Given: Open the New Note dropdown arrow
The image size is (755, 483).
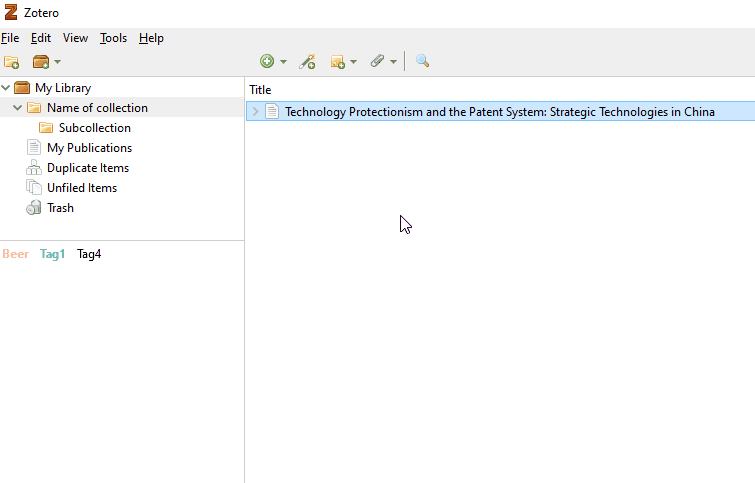Looking at the screenshot, I should [353, 62].
